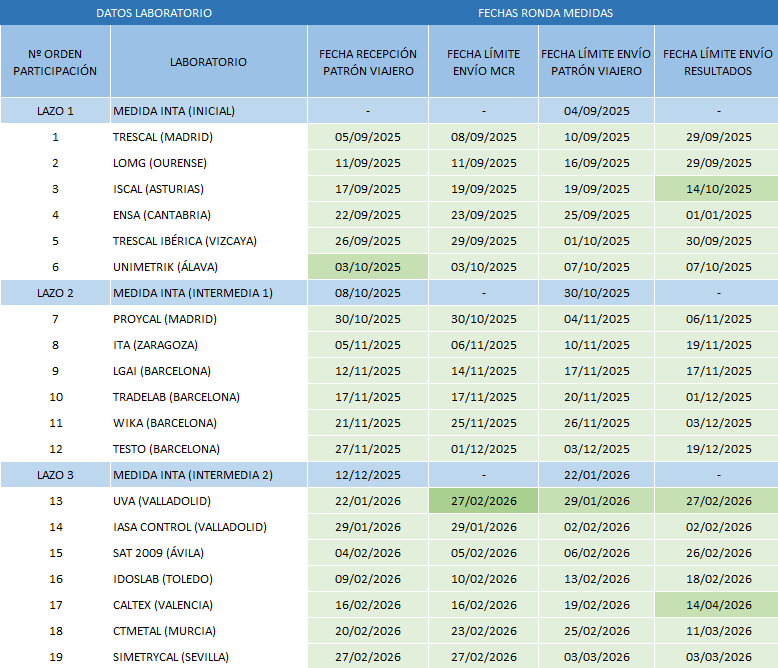Viewport: 778px width, 668px height.
Task: Click ISCAL's highlighted 14/10/2025 results date
Action: tap(717, 189)
